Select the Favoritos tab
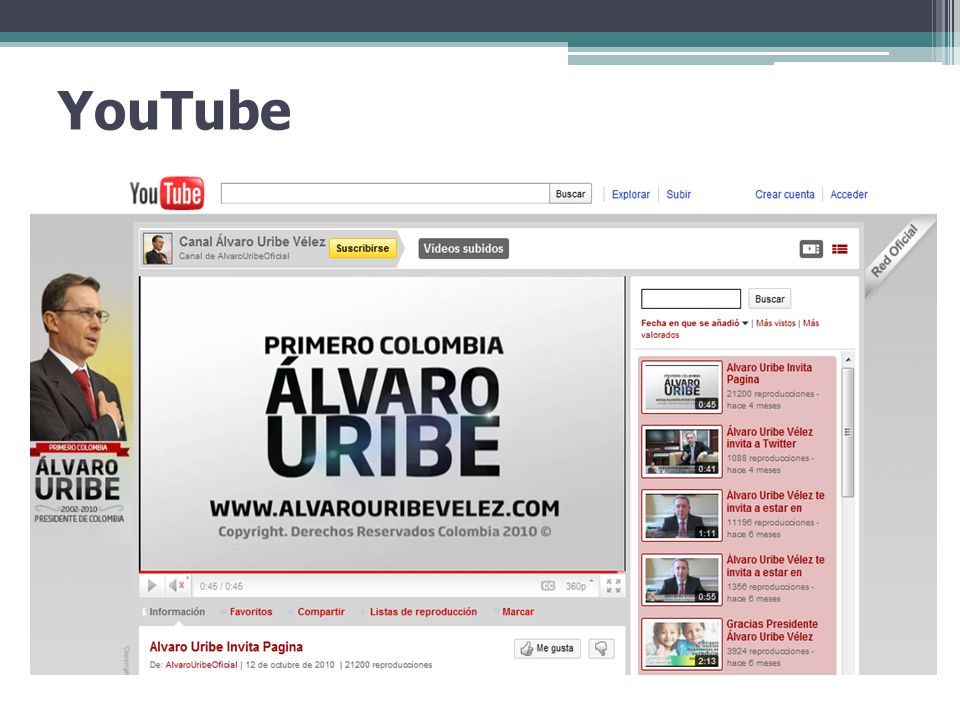 click(x=251, y=612)
